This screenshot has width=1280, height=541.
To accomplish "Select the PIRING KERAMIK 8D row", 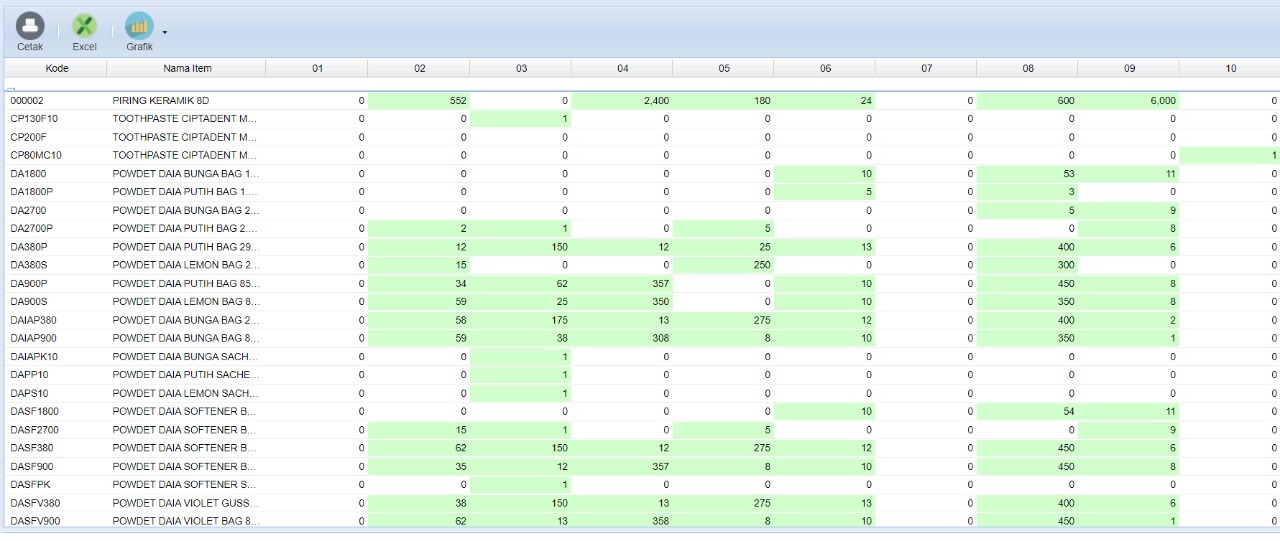I will [x=161, y=101].
